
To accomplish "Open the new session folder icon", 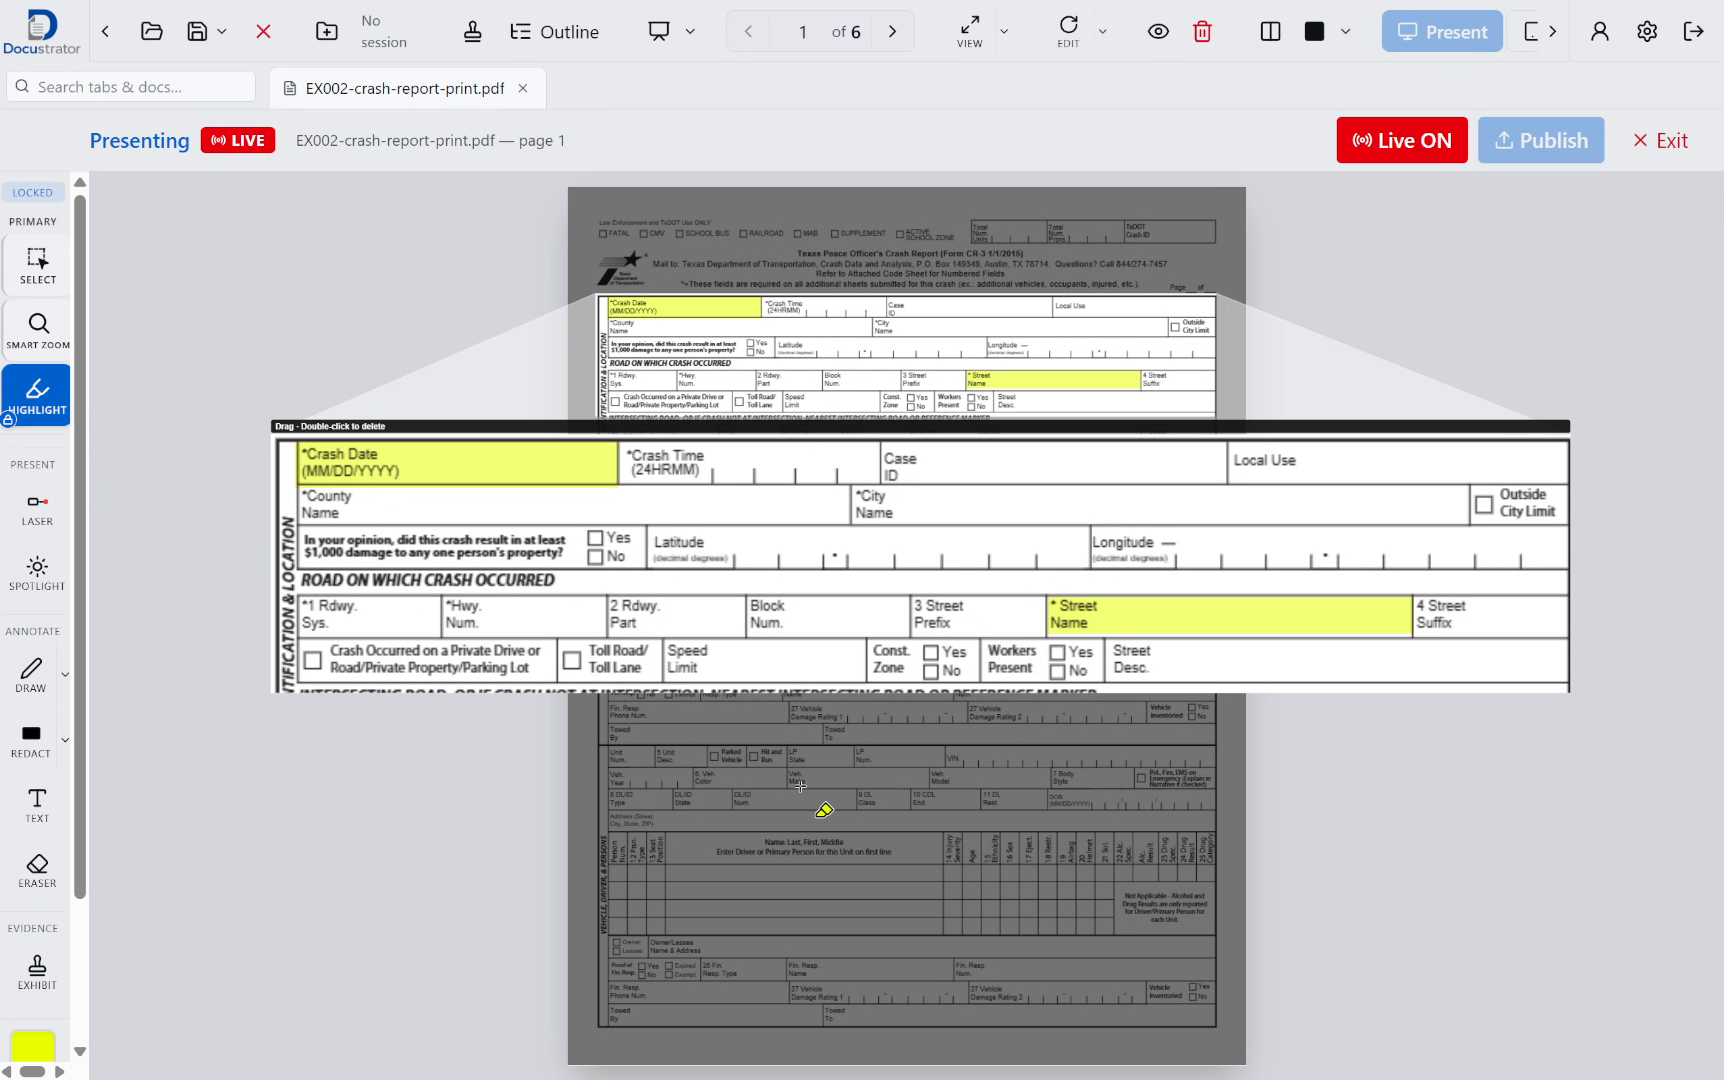I will (327, 31).
